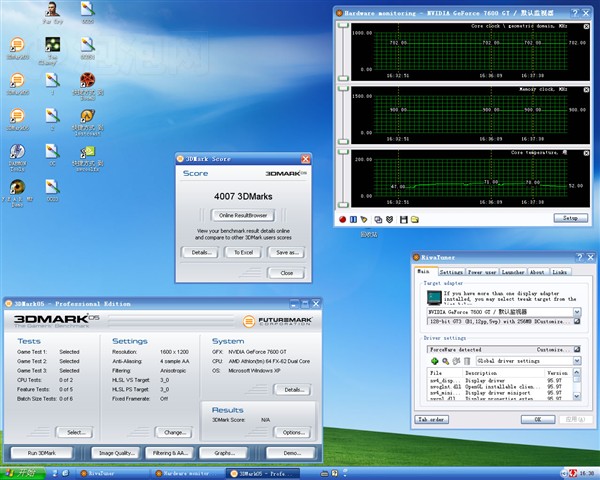Viewport: 600px width, 480px height.
Task: Switch to RivaTuner on the taskbar
Action: tap(112, 473)
